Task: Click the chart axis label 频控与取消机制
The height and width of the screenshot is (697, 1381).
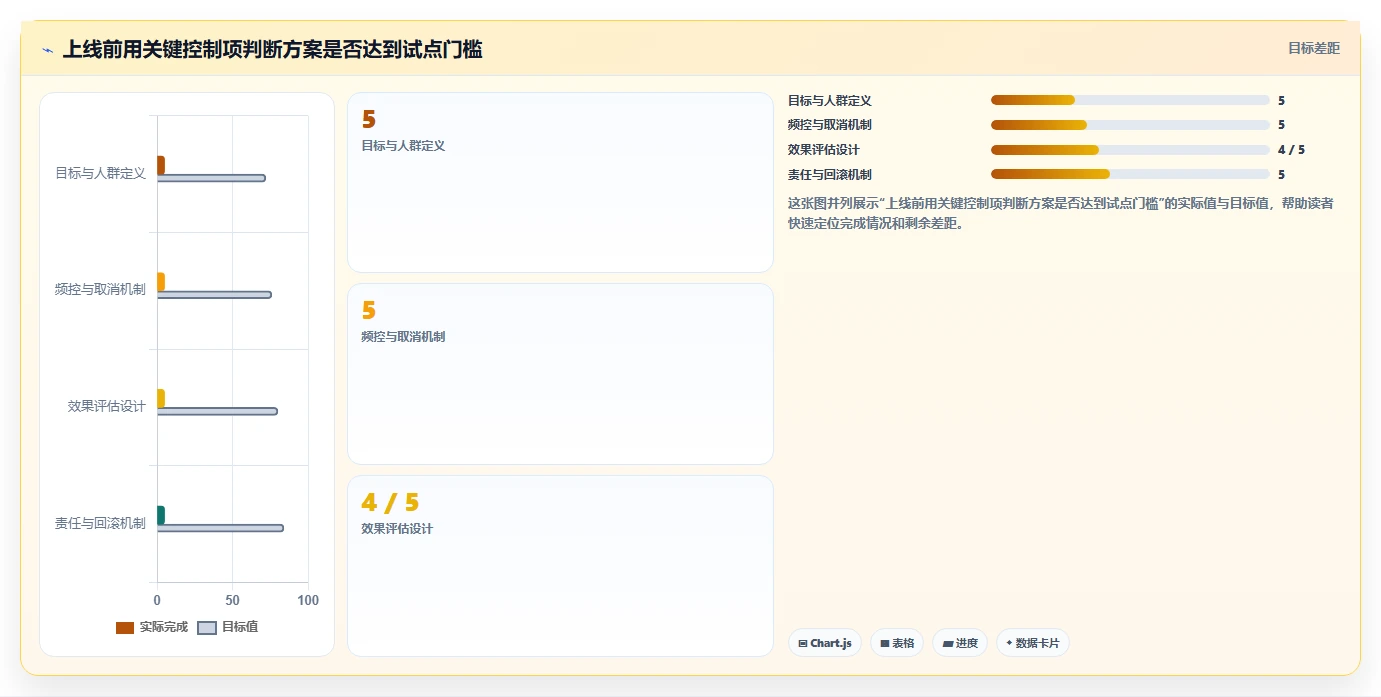Action: point(100,289)
